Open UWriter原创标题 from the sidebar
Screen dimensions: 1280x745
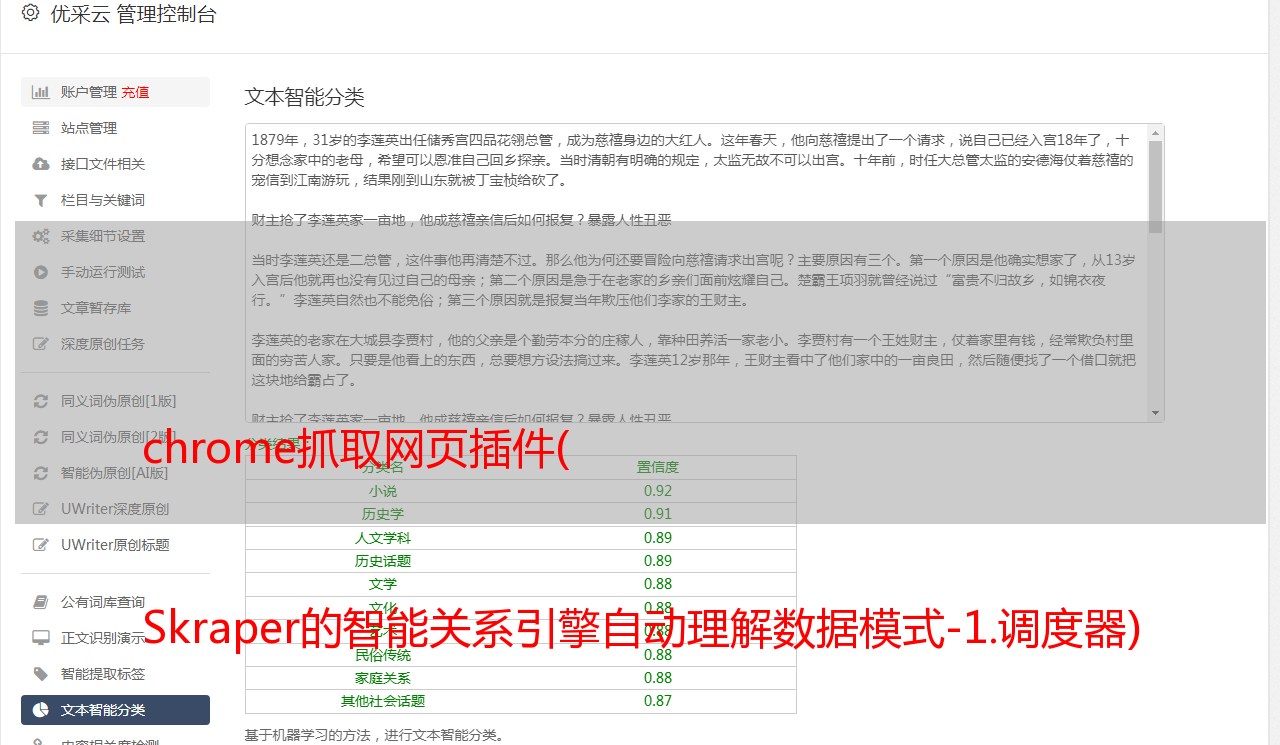coord(115,545)
